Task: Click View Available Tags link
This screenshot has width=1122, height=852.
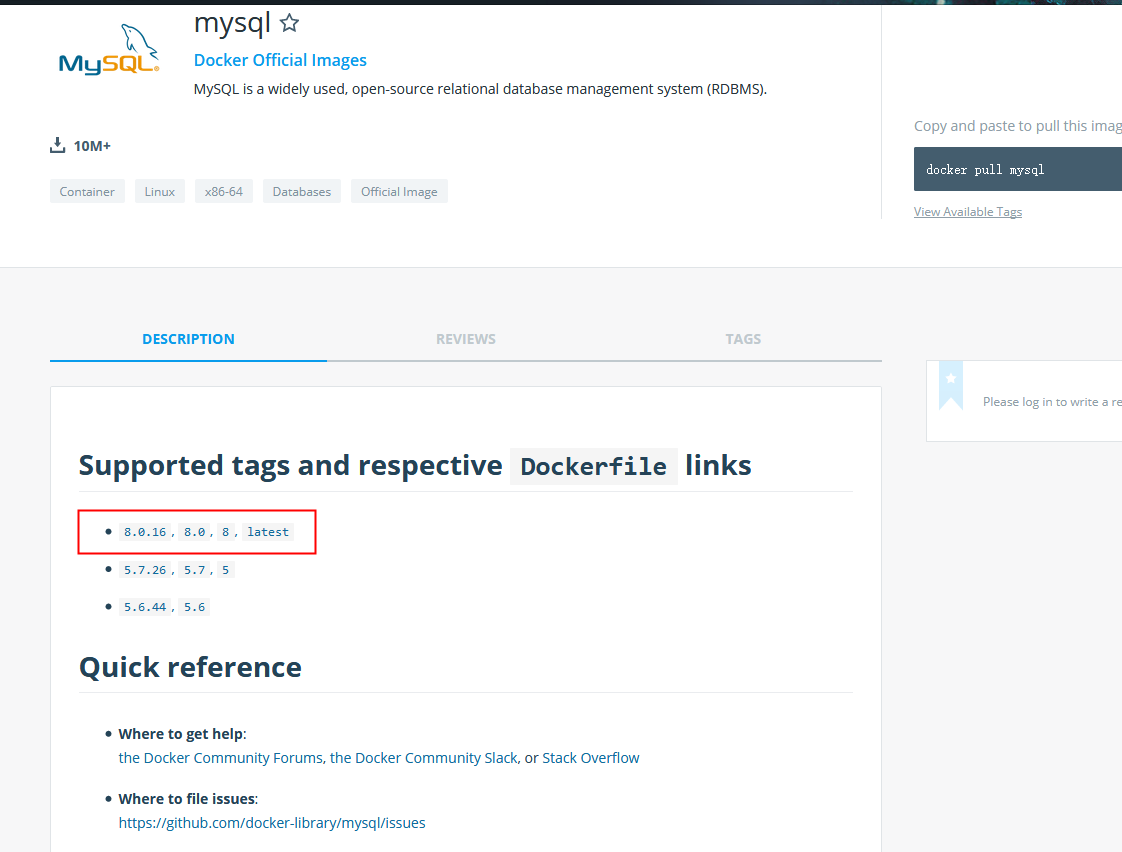Action: (967, 212)
